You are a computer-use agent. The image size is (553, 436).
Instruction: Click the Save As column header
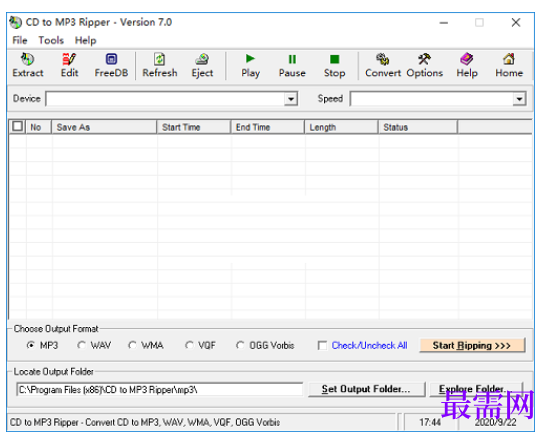point(104,127)
